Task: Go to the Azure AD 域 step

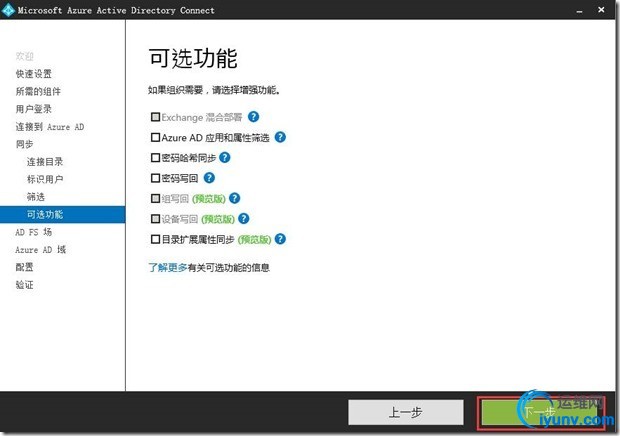Action: [40, 250]
